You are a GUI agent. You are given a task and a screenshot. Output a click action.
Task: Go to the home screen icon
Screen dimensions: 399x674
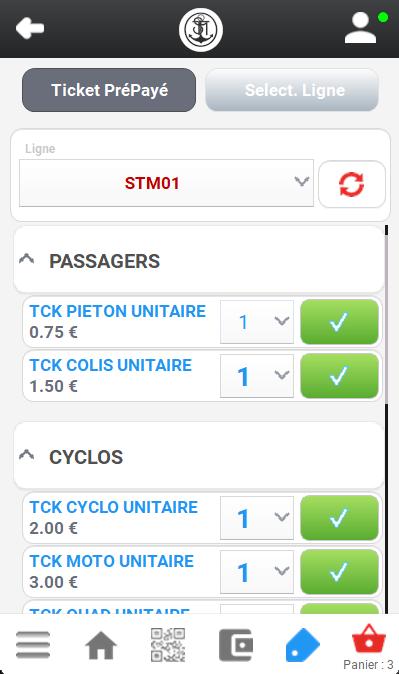point(101,645)
